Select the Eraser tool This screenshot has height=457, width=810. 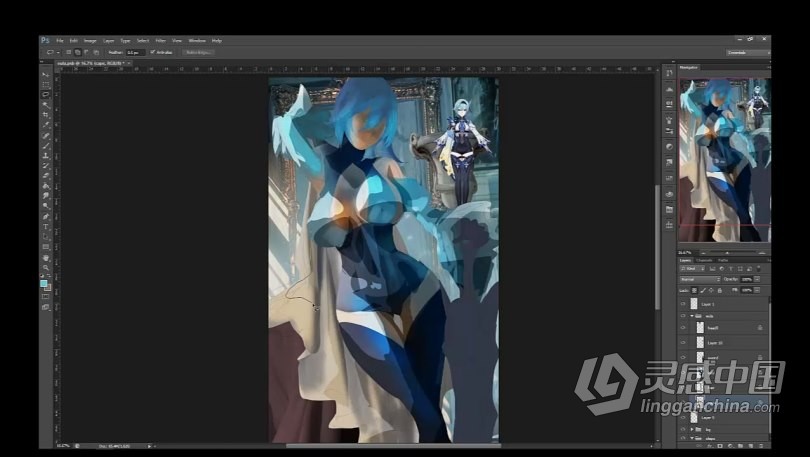[x=45, y=176]
